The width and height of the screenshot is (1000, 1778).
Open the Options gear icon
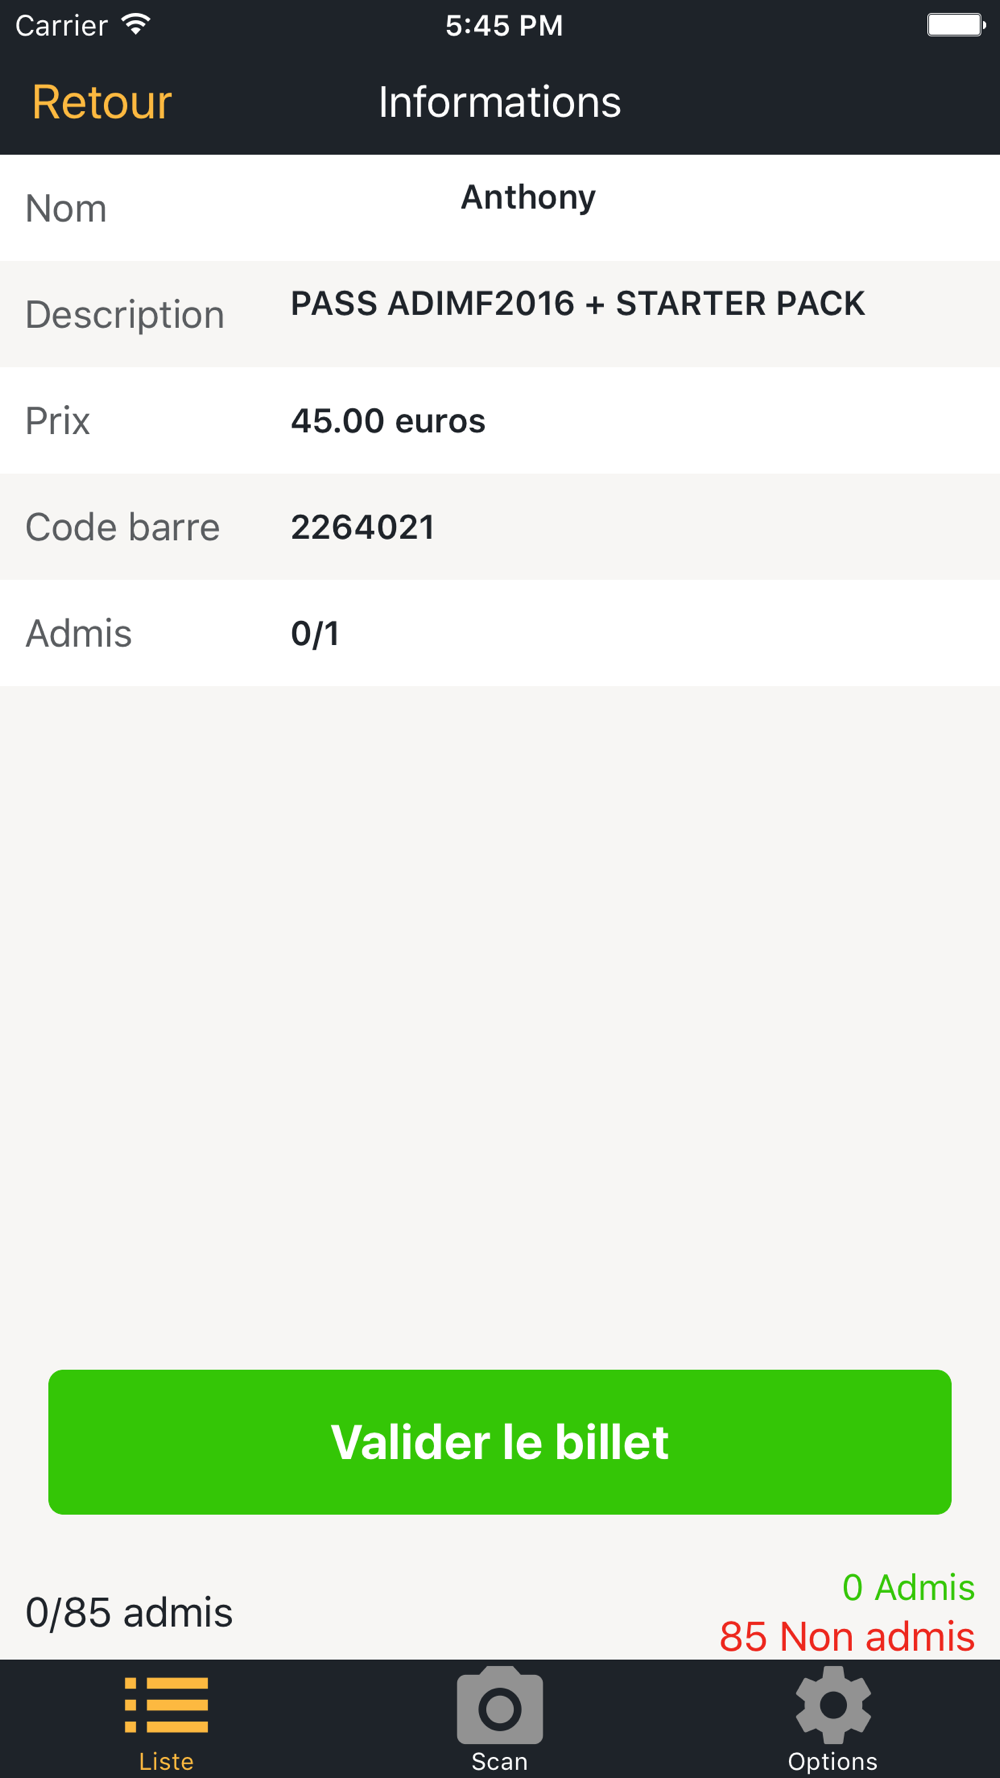pyautogui.click(x=833, y=1704)
